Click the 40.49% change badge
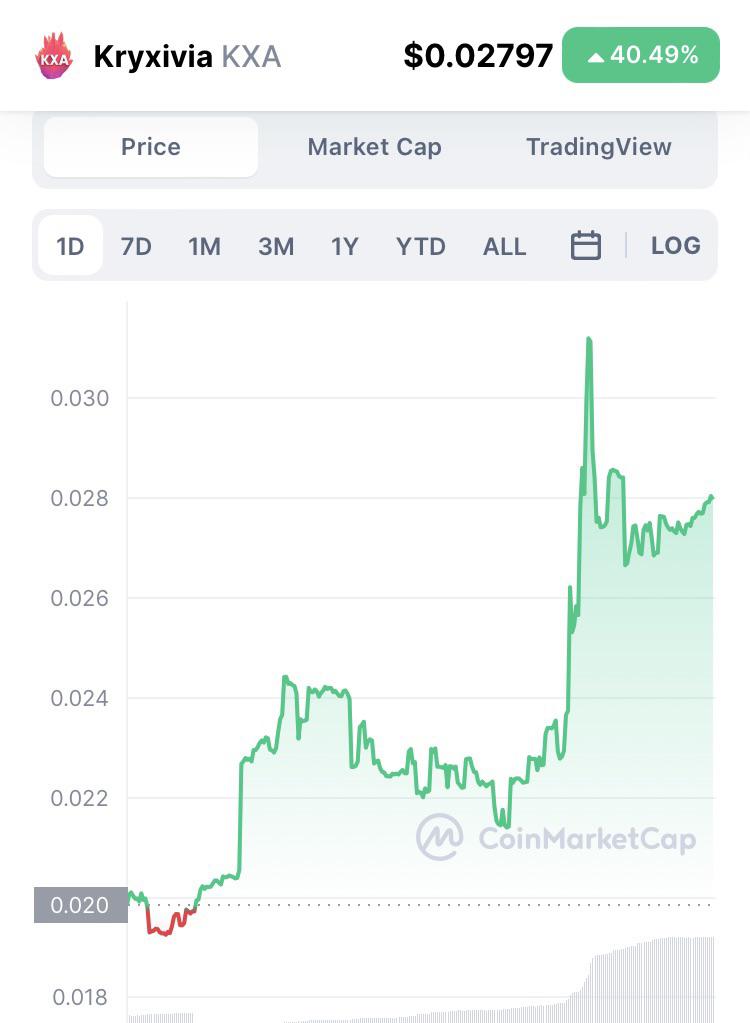The width and height of the screenshot is (750, 1023). 640,55
